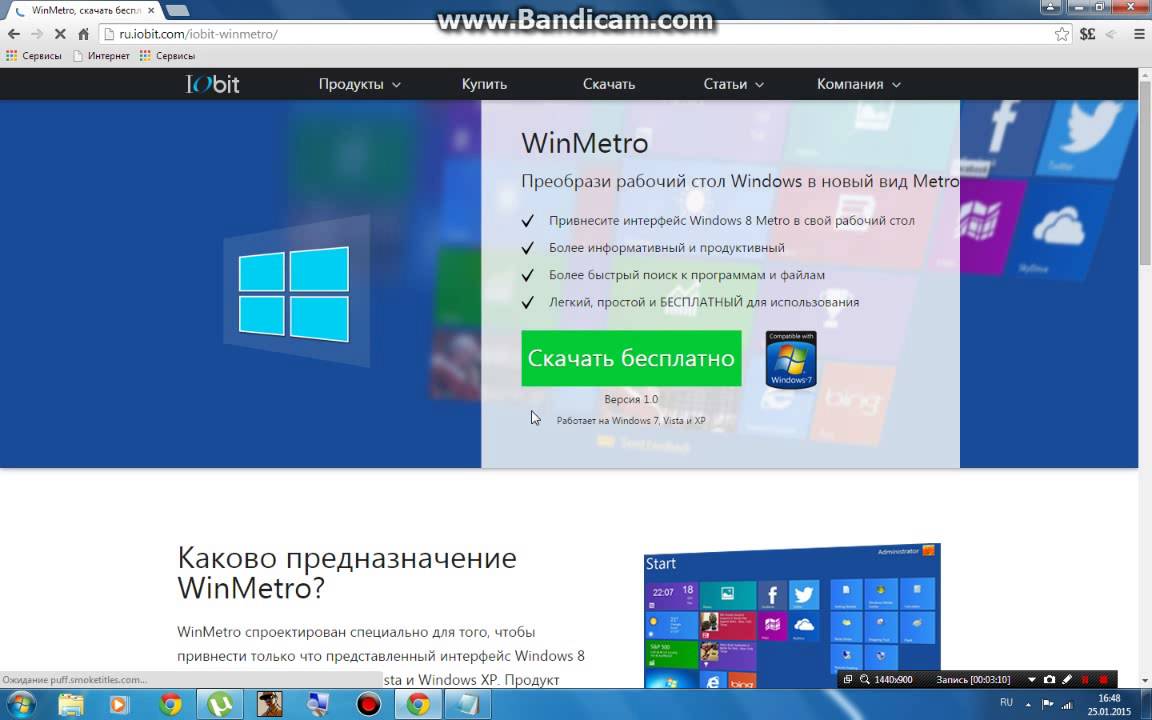
Task: Show hidden tray icons arrow
Action: tap(1028, 704)
